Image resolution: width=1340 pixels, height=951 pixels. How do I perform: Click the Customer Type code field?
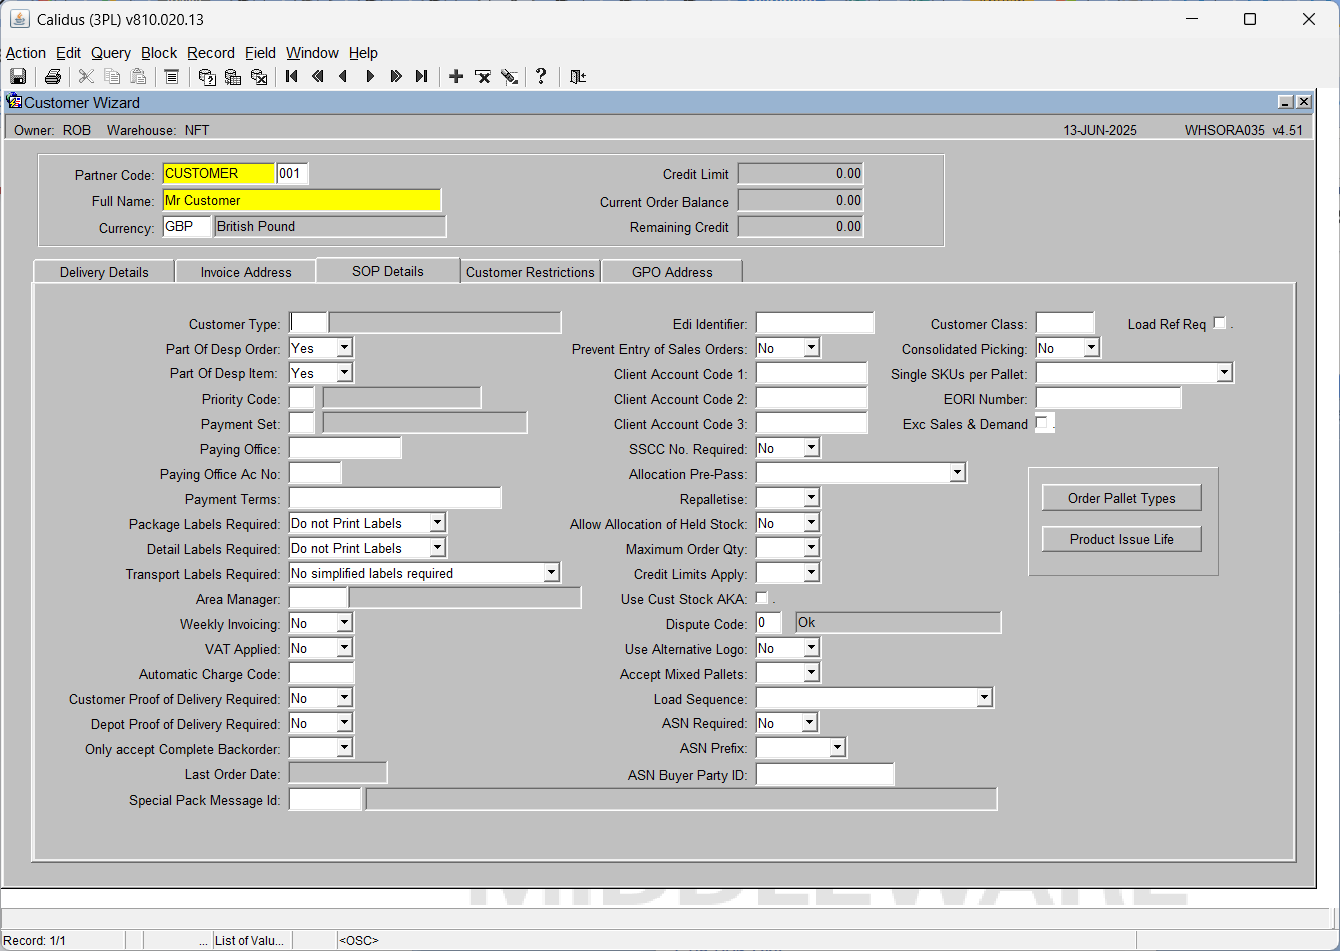pos(308,322)
